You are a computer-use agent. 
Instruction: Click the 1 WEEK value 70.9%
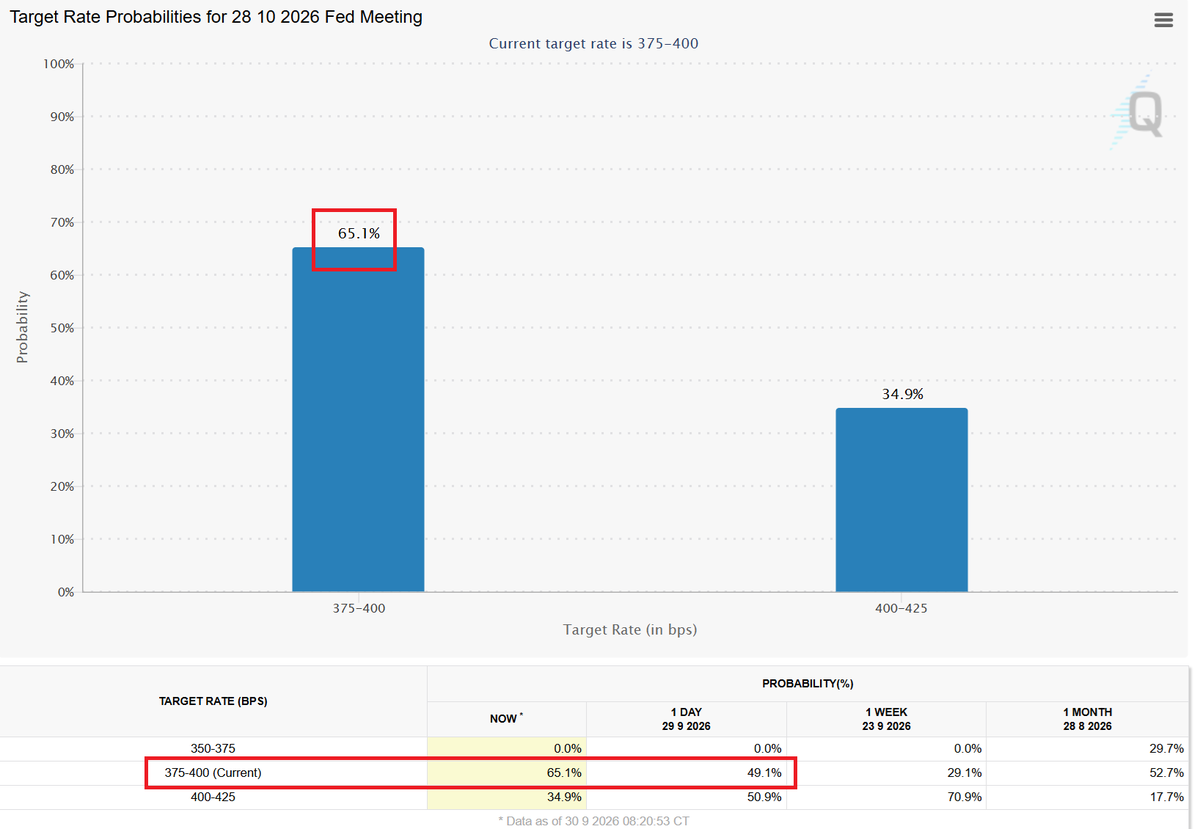pyautogui.click(x=963, y=797)
